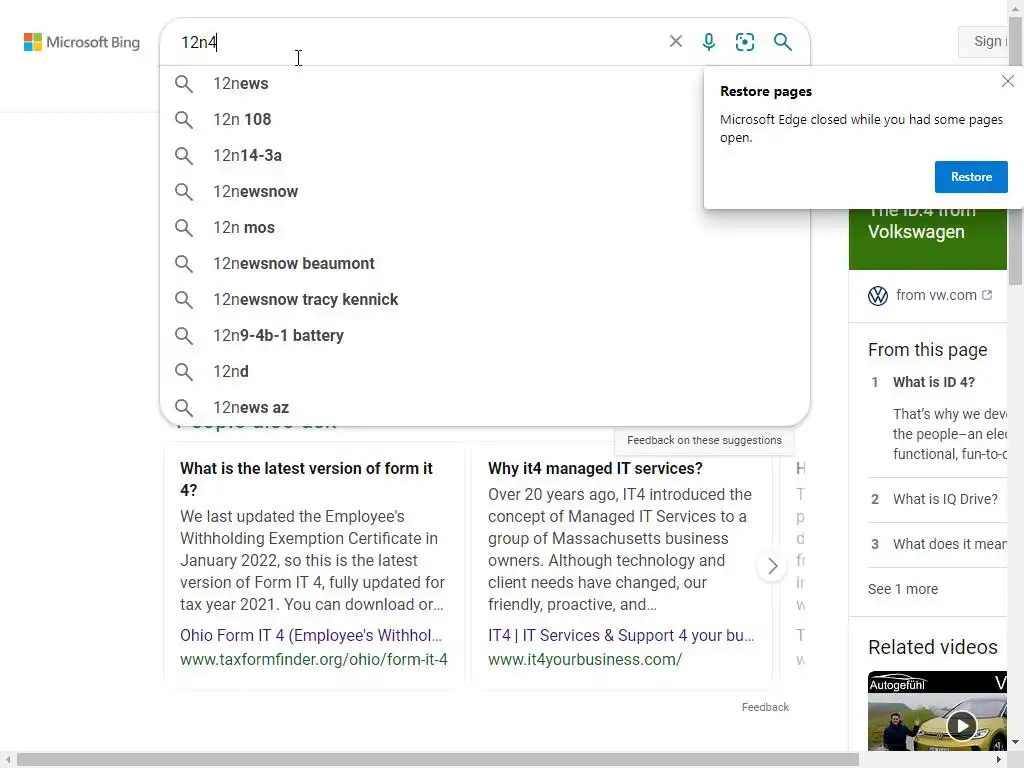Image resolution: width=1024 pixels, height=768 pixels.
Task: Click 'See 1 more' link
Action: click(x=903, y=589)
